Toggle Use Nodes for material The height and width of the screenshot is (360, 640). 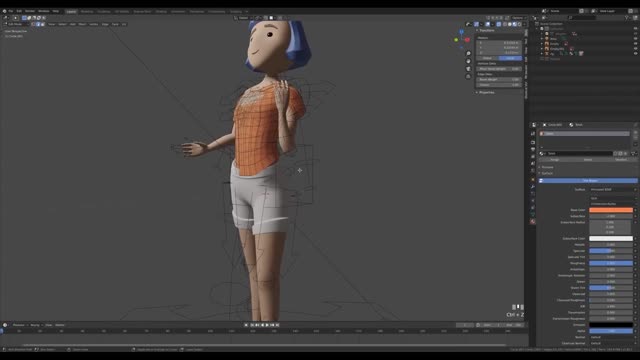click(588, 180)
